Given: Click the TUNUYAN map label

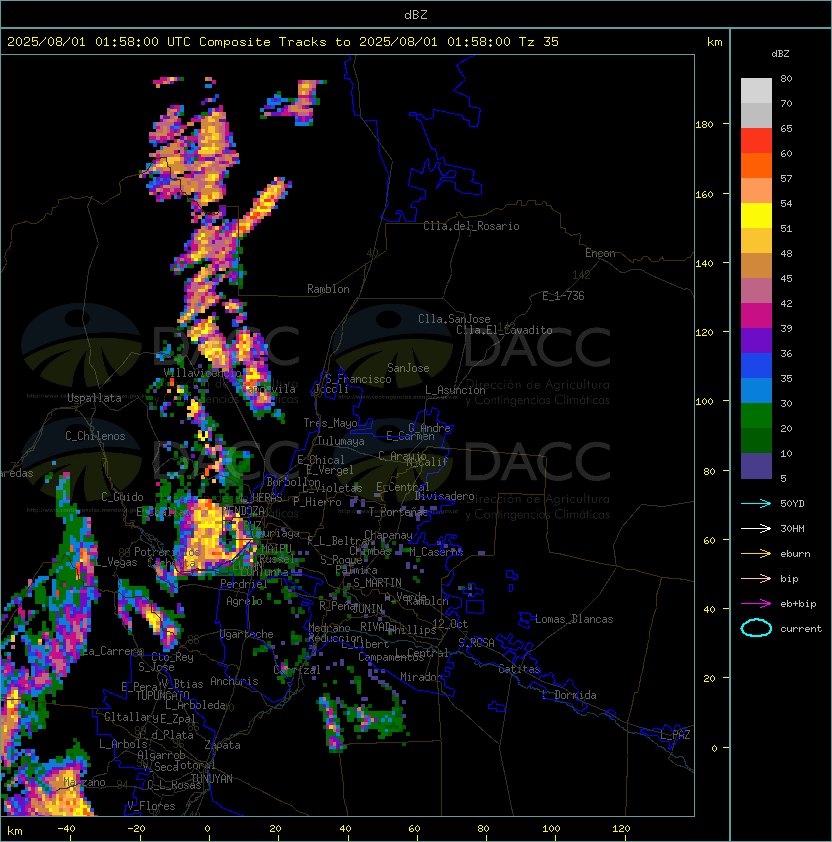Looking at the screenshot, I should (212, 779).
